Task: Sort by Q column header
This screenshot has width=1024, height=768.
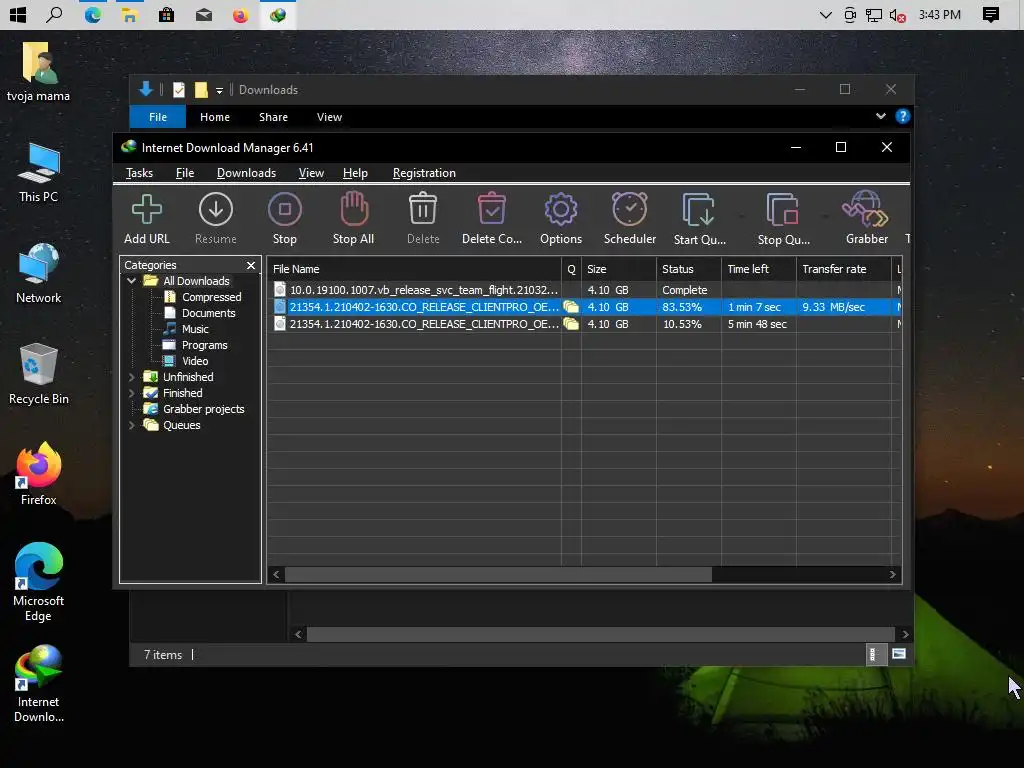Action: click(x=571, y=269)
